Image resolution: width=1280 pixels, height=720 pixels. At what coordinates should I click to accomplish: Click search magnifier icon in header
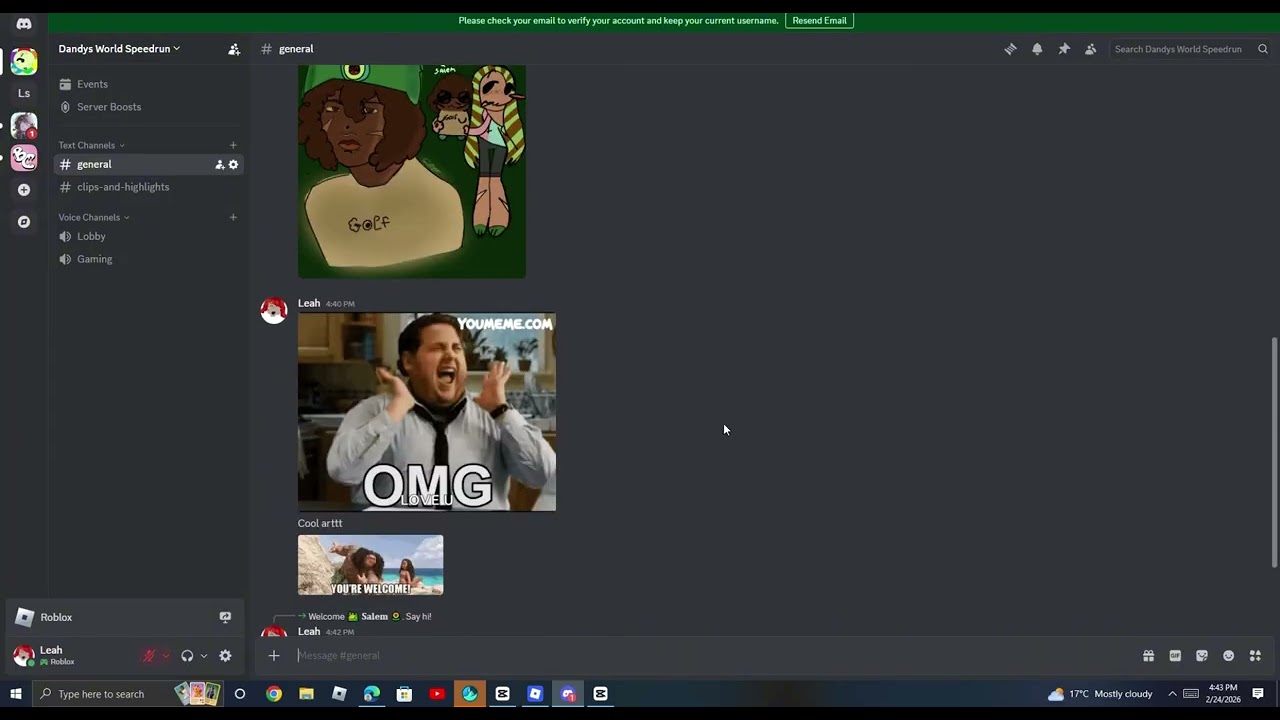point(1262,49)
